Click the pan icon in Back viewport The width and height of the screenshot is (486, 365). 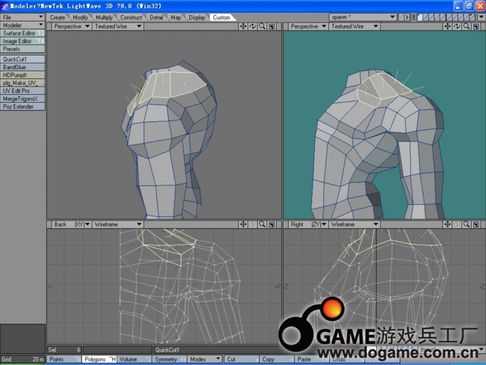tap(243, 224)
